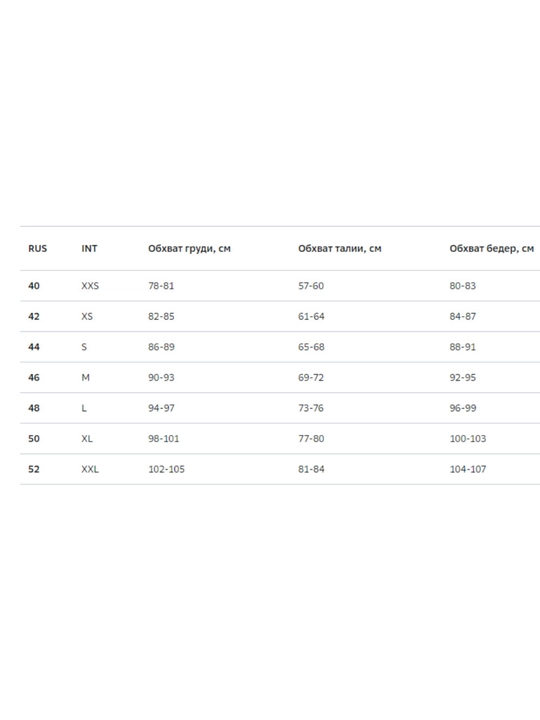
Task: Select chest measurement 102-105
Action: pyautogui.click(x=166, y=469)
